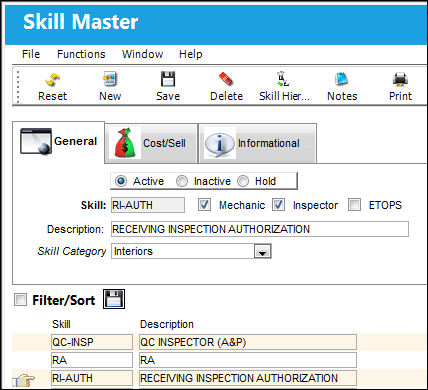Switch to the Cost/Sell tab
The height and width of the screenshot is (390, 428).
(x=151, y=143)
